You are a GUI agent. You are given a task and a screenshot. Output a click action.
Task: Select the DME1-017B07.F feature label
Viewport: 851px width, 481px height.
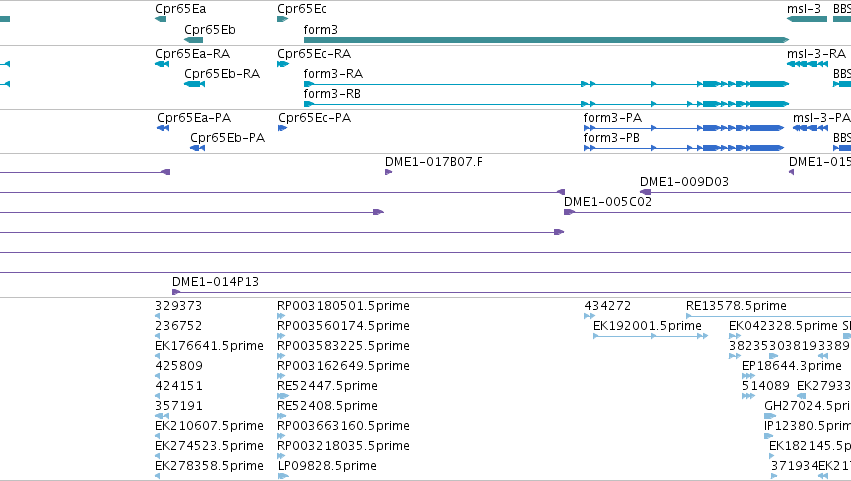(x=434, y=162)
